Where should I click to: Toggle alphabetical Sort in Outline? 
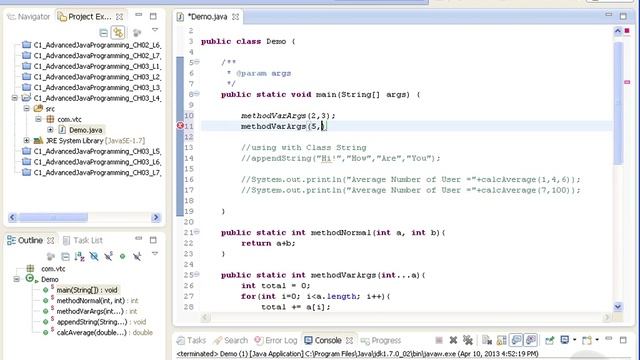click(x=80, y=256)
